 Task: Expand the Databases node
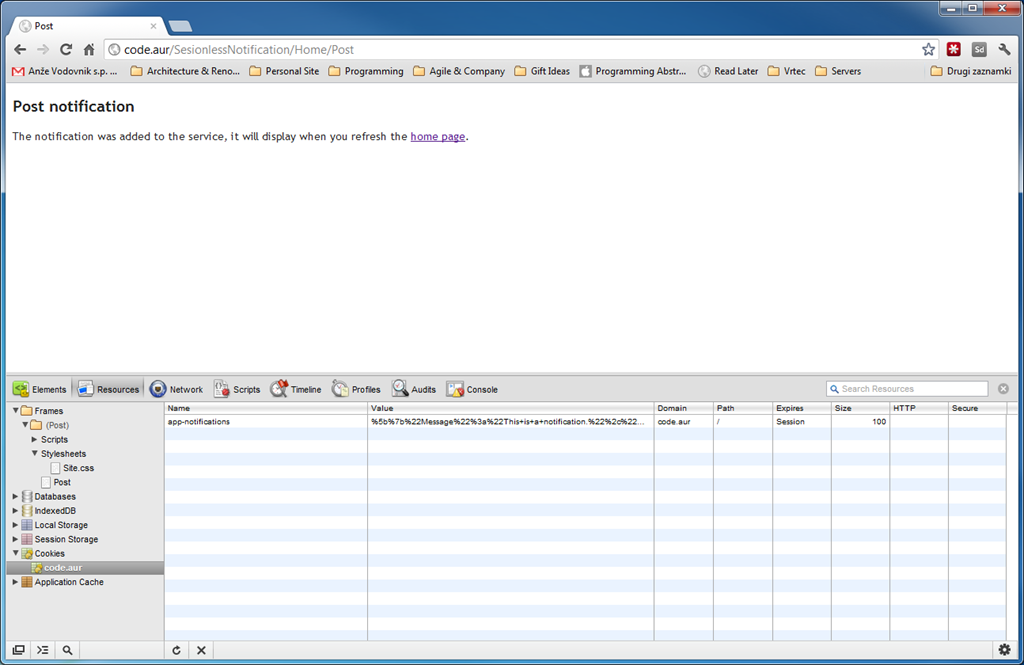pos(16,496)
